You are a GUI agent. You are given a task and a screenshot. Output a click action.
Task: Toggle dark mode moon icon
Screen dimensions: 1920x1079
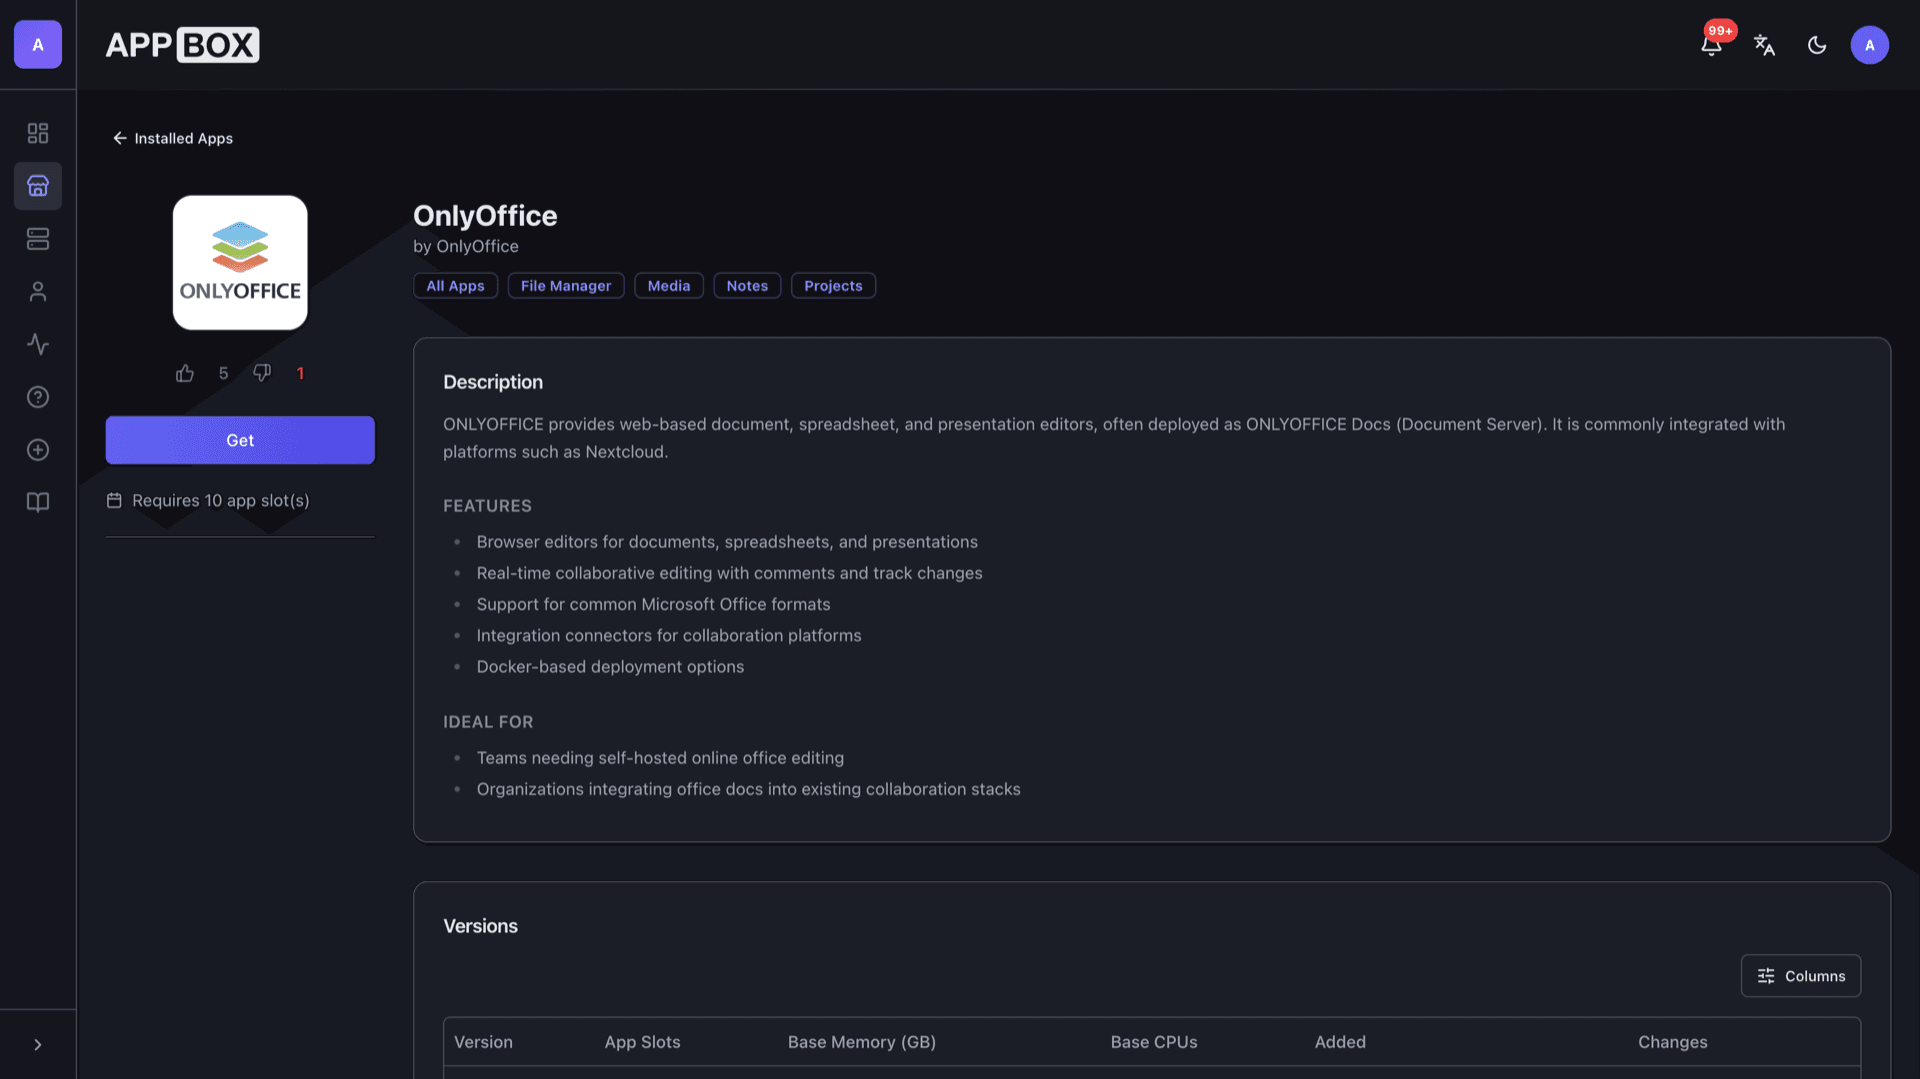point(1817,45)
